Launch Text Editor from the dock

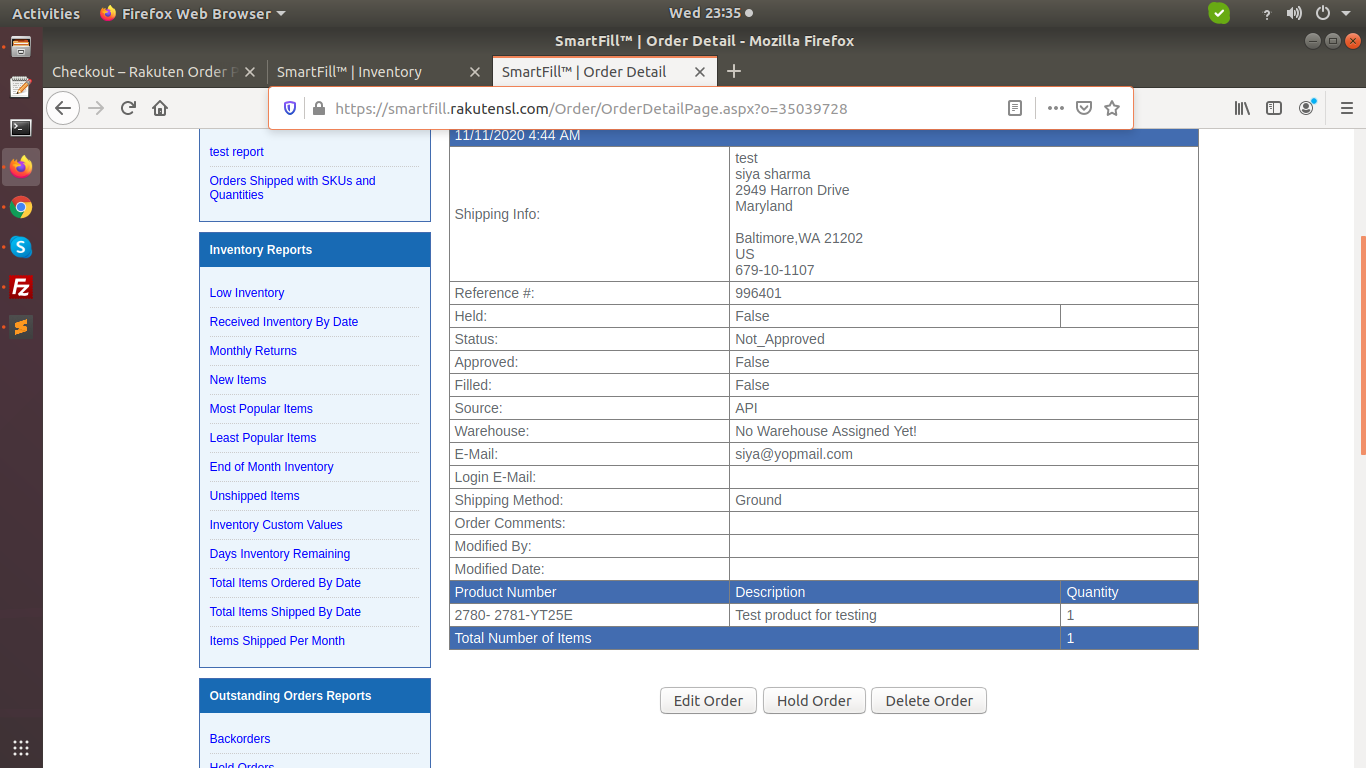(21, 87)
